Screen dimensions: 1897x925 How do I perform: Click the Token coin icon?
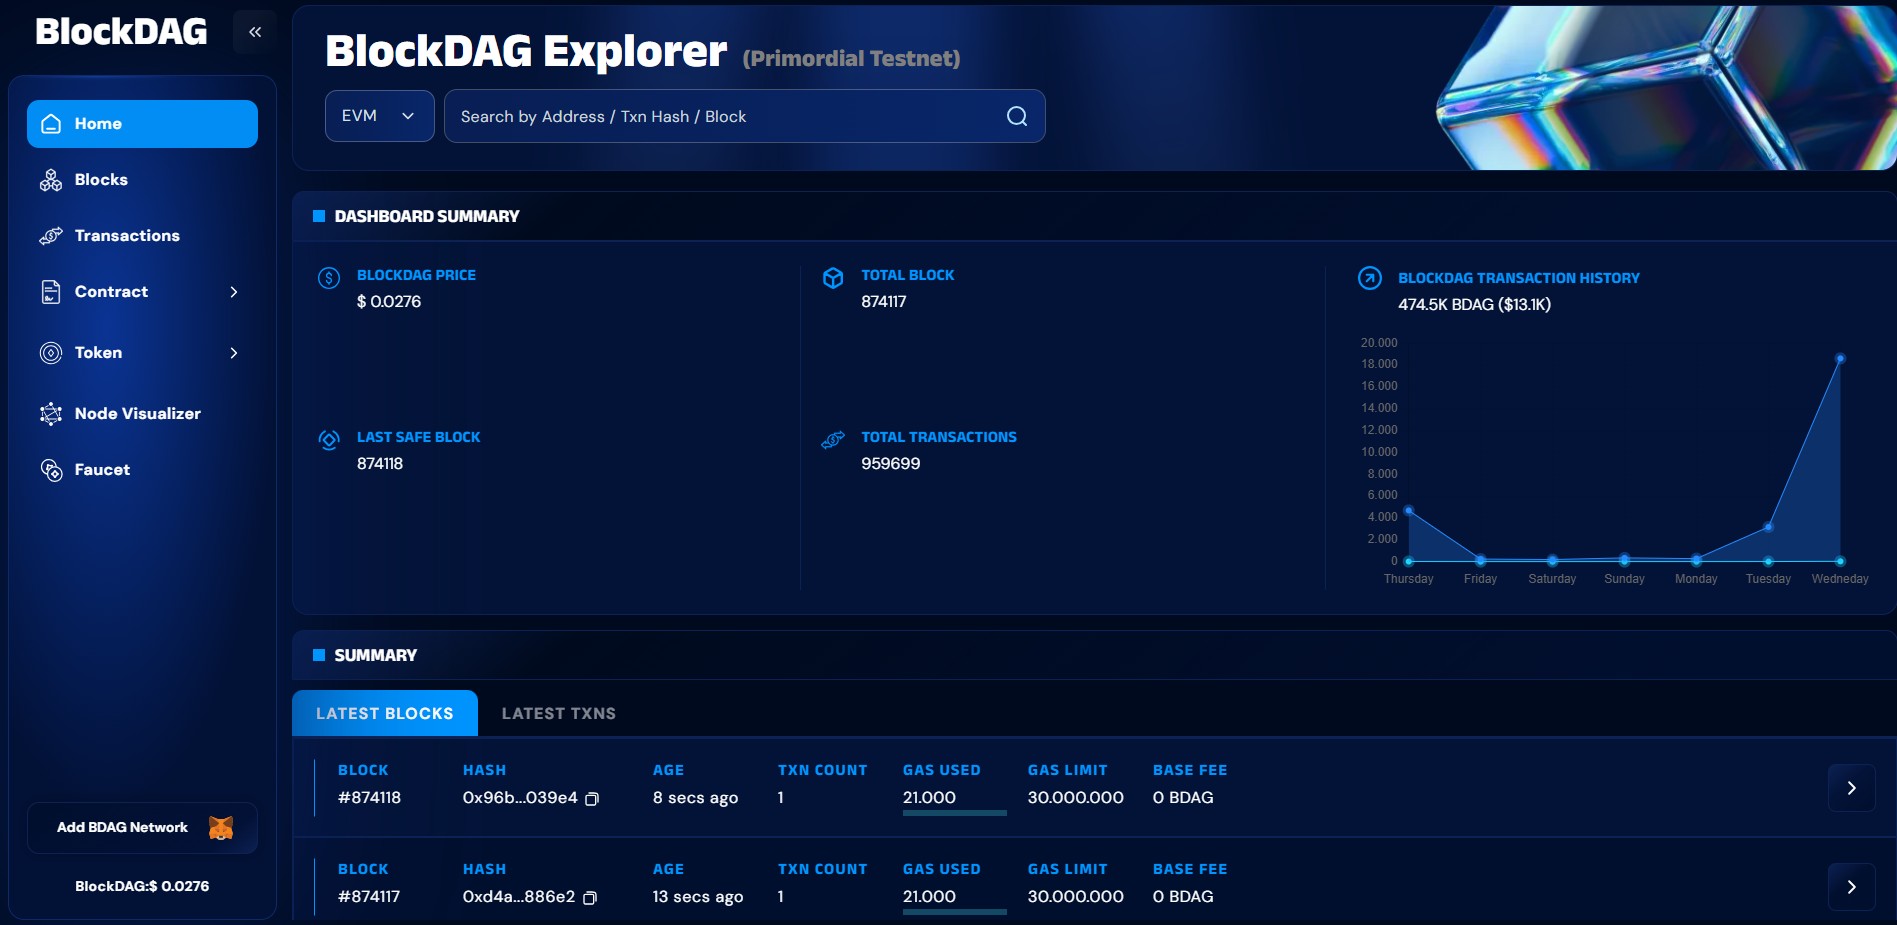click(x=51, y=353)
